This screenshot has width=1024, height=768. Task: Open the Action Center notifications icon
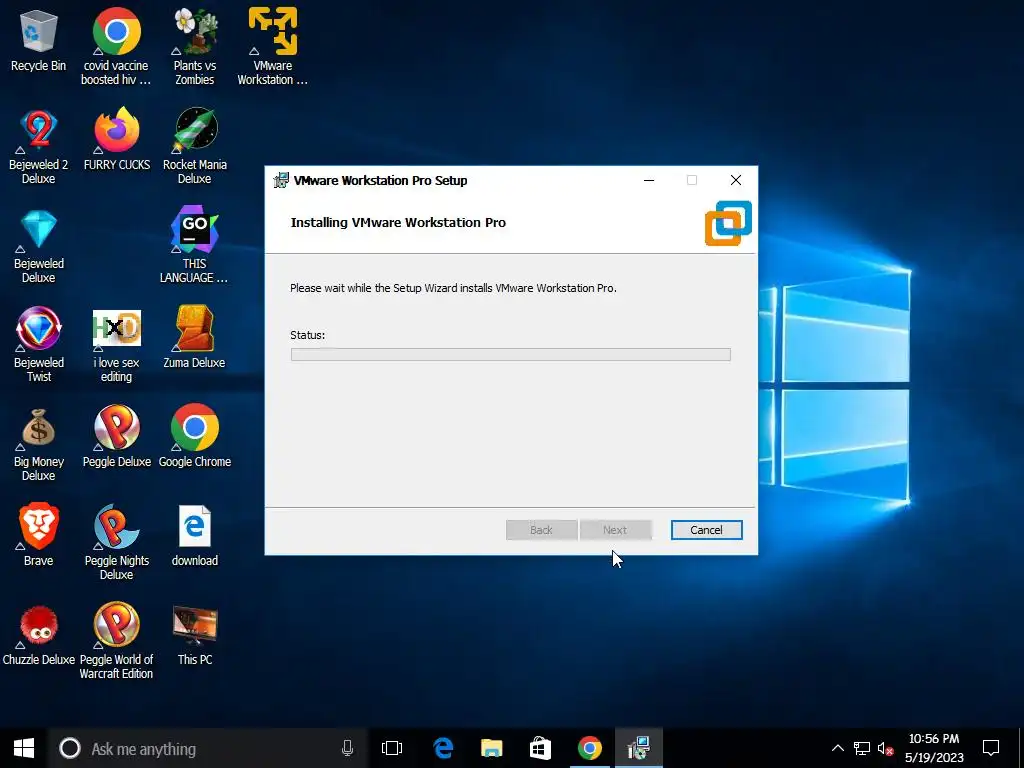click(x=991, y=748)
